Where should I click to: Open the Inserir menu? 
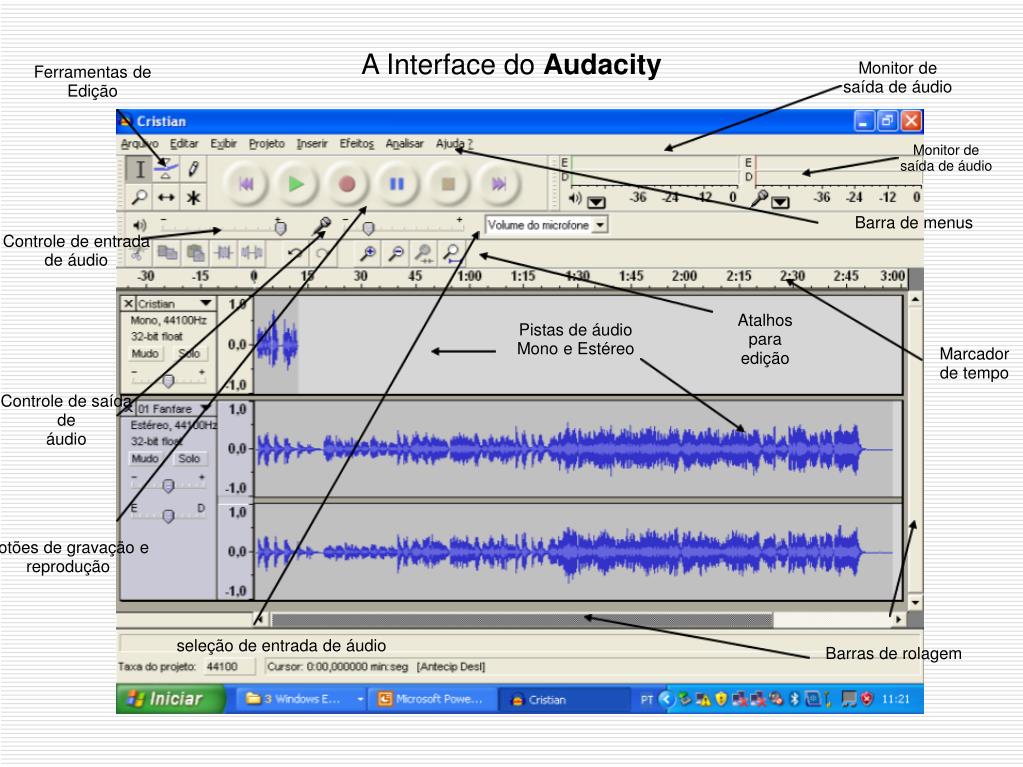tap(312, 143)
